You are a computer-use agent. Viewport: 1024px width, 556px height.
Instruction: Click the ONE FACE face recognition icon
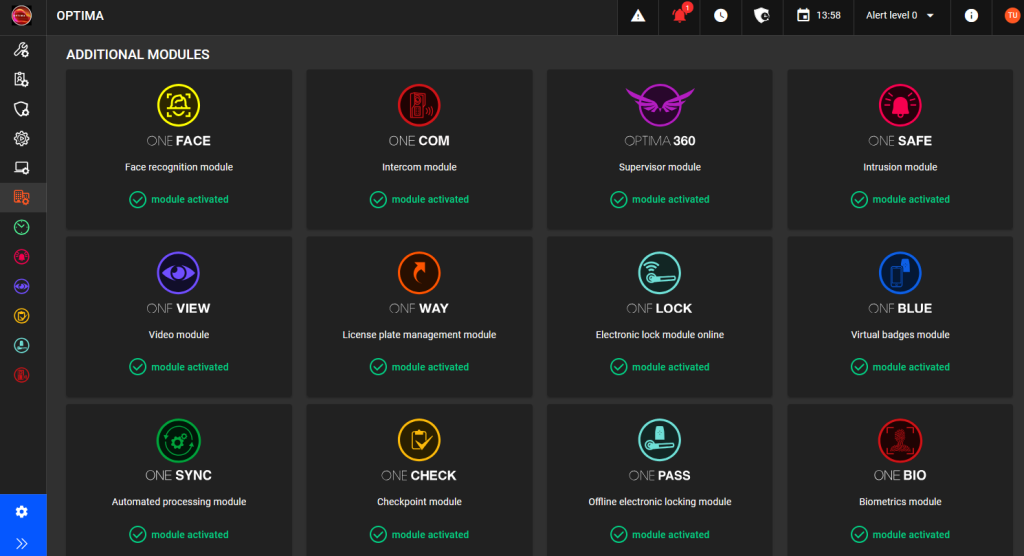tap(178, 105)
